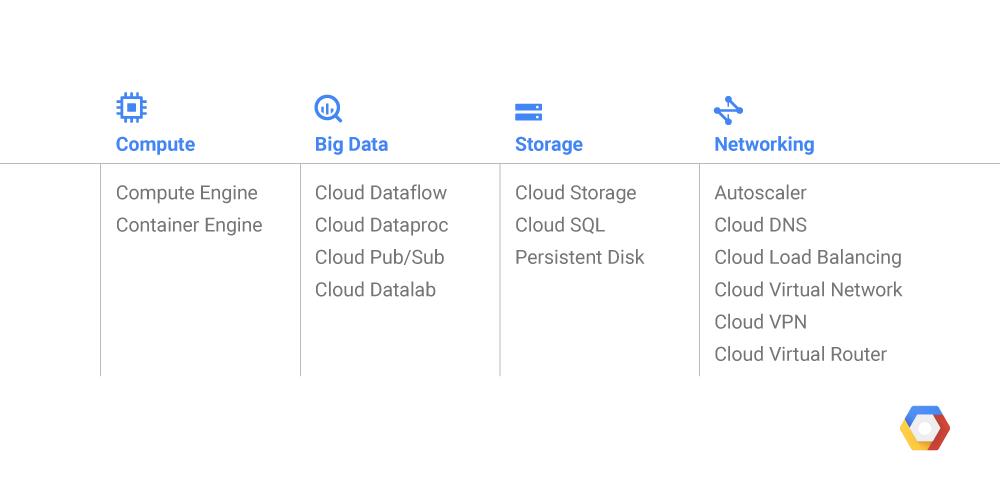The height and width of the screenshot is (500, 1000).
Task: Select the Storage heading
Action: pos(548,144)
